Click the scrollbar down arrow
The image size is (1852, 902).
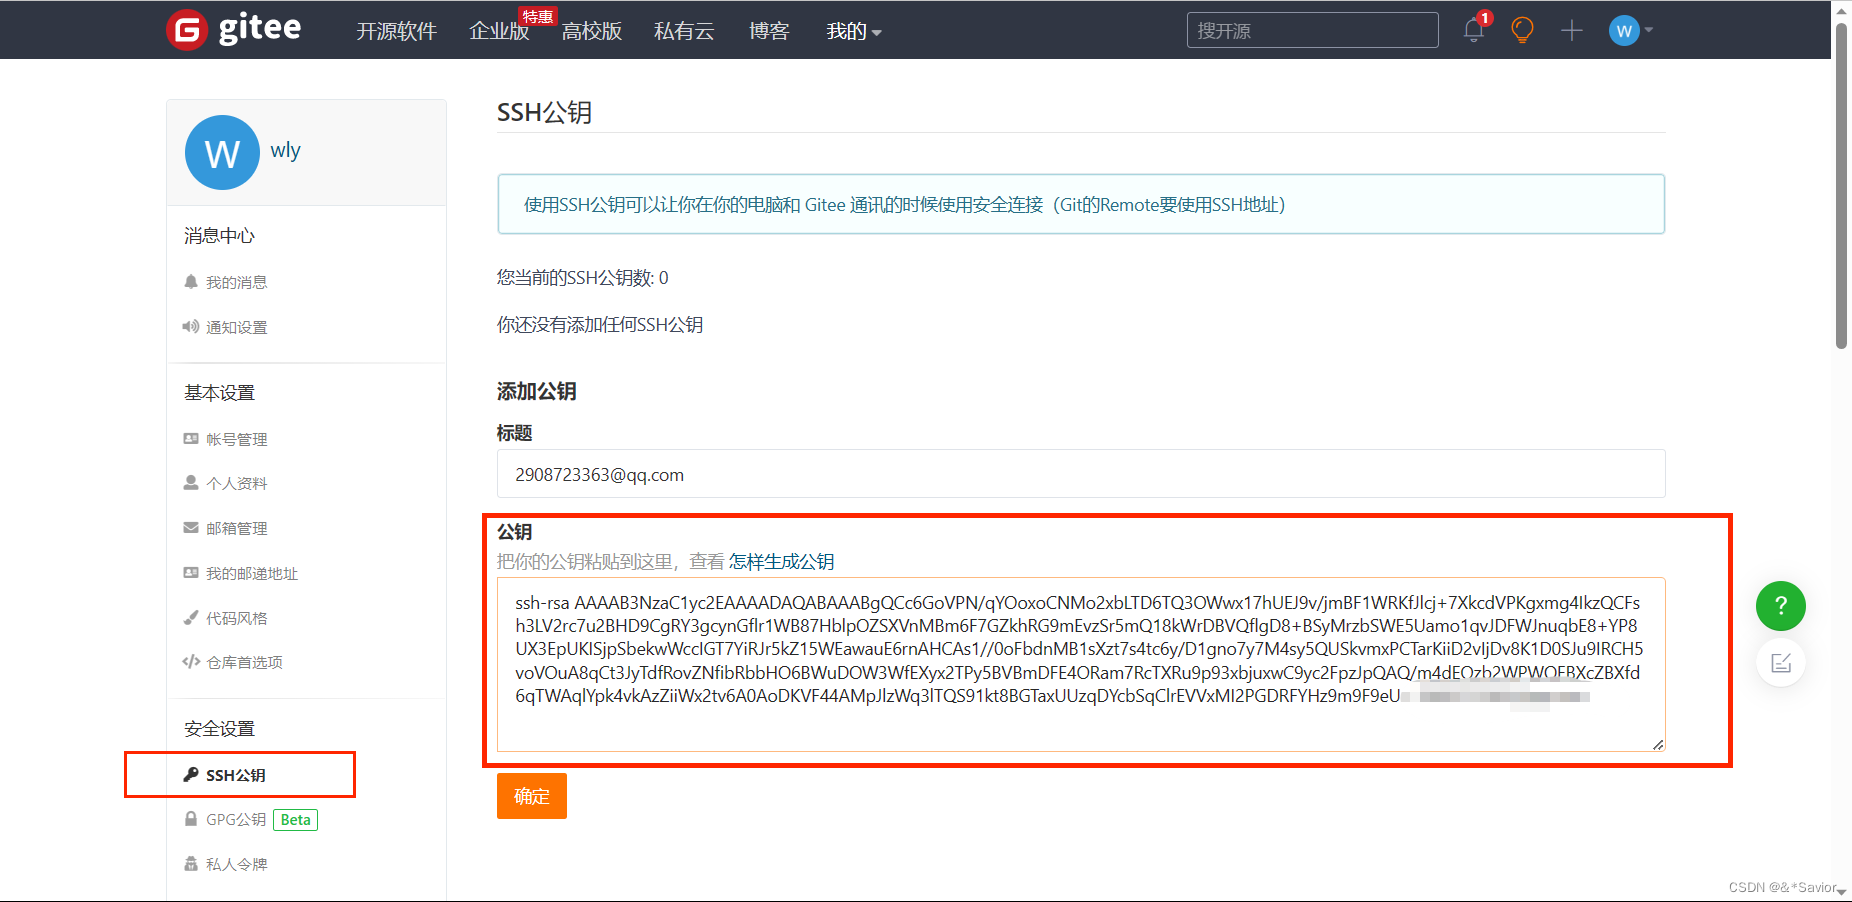[x=1841, y=891]
